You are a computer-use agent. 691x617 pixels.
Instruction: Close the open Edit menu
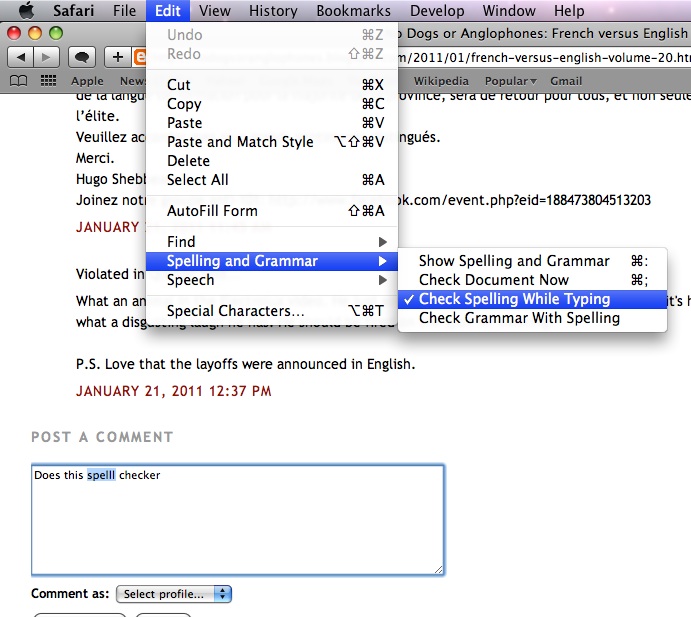(168, 10)
